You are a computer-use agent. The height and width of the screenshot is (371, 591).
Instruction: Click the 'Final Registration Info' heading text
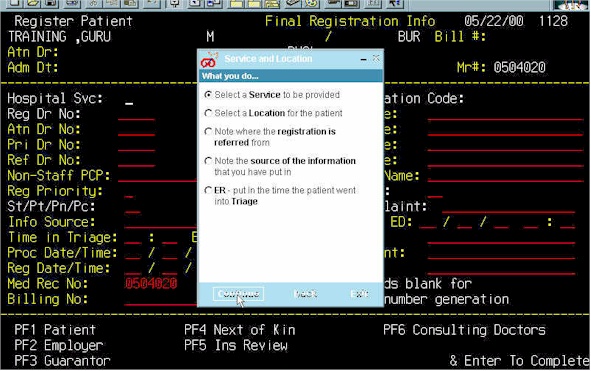350,21
